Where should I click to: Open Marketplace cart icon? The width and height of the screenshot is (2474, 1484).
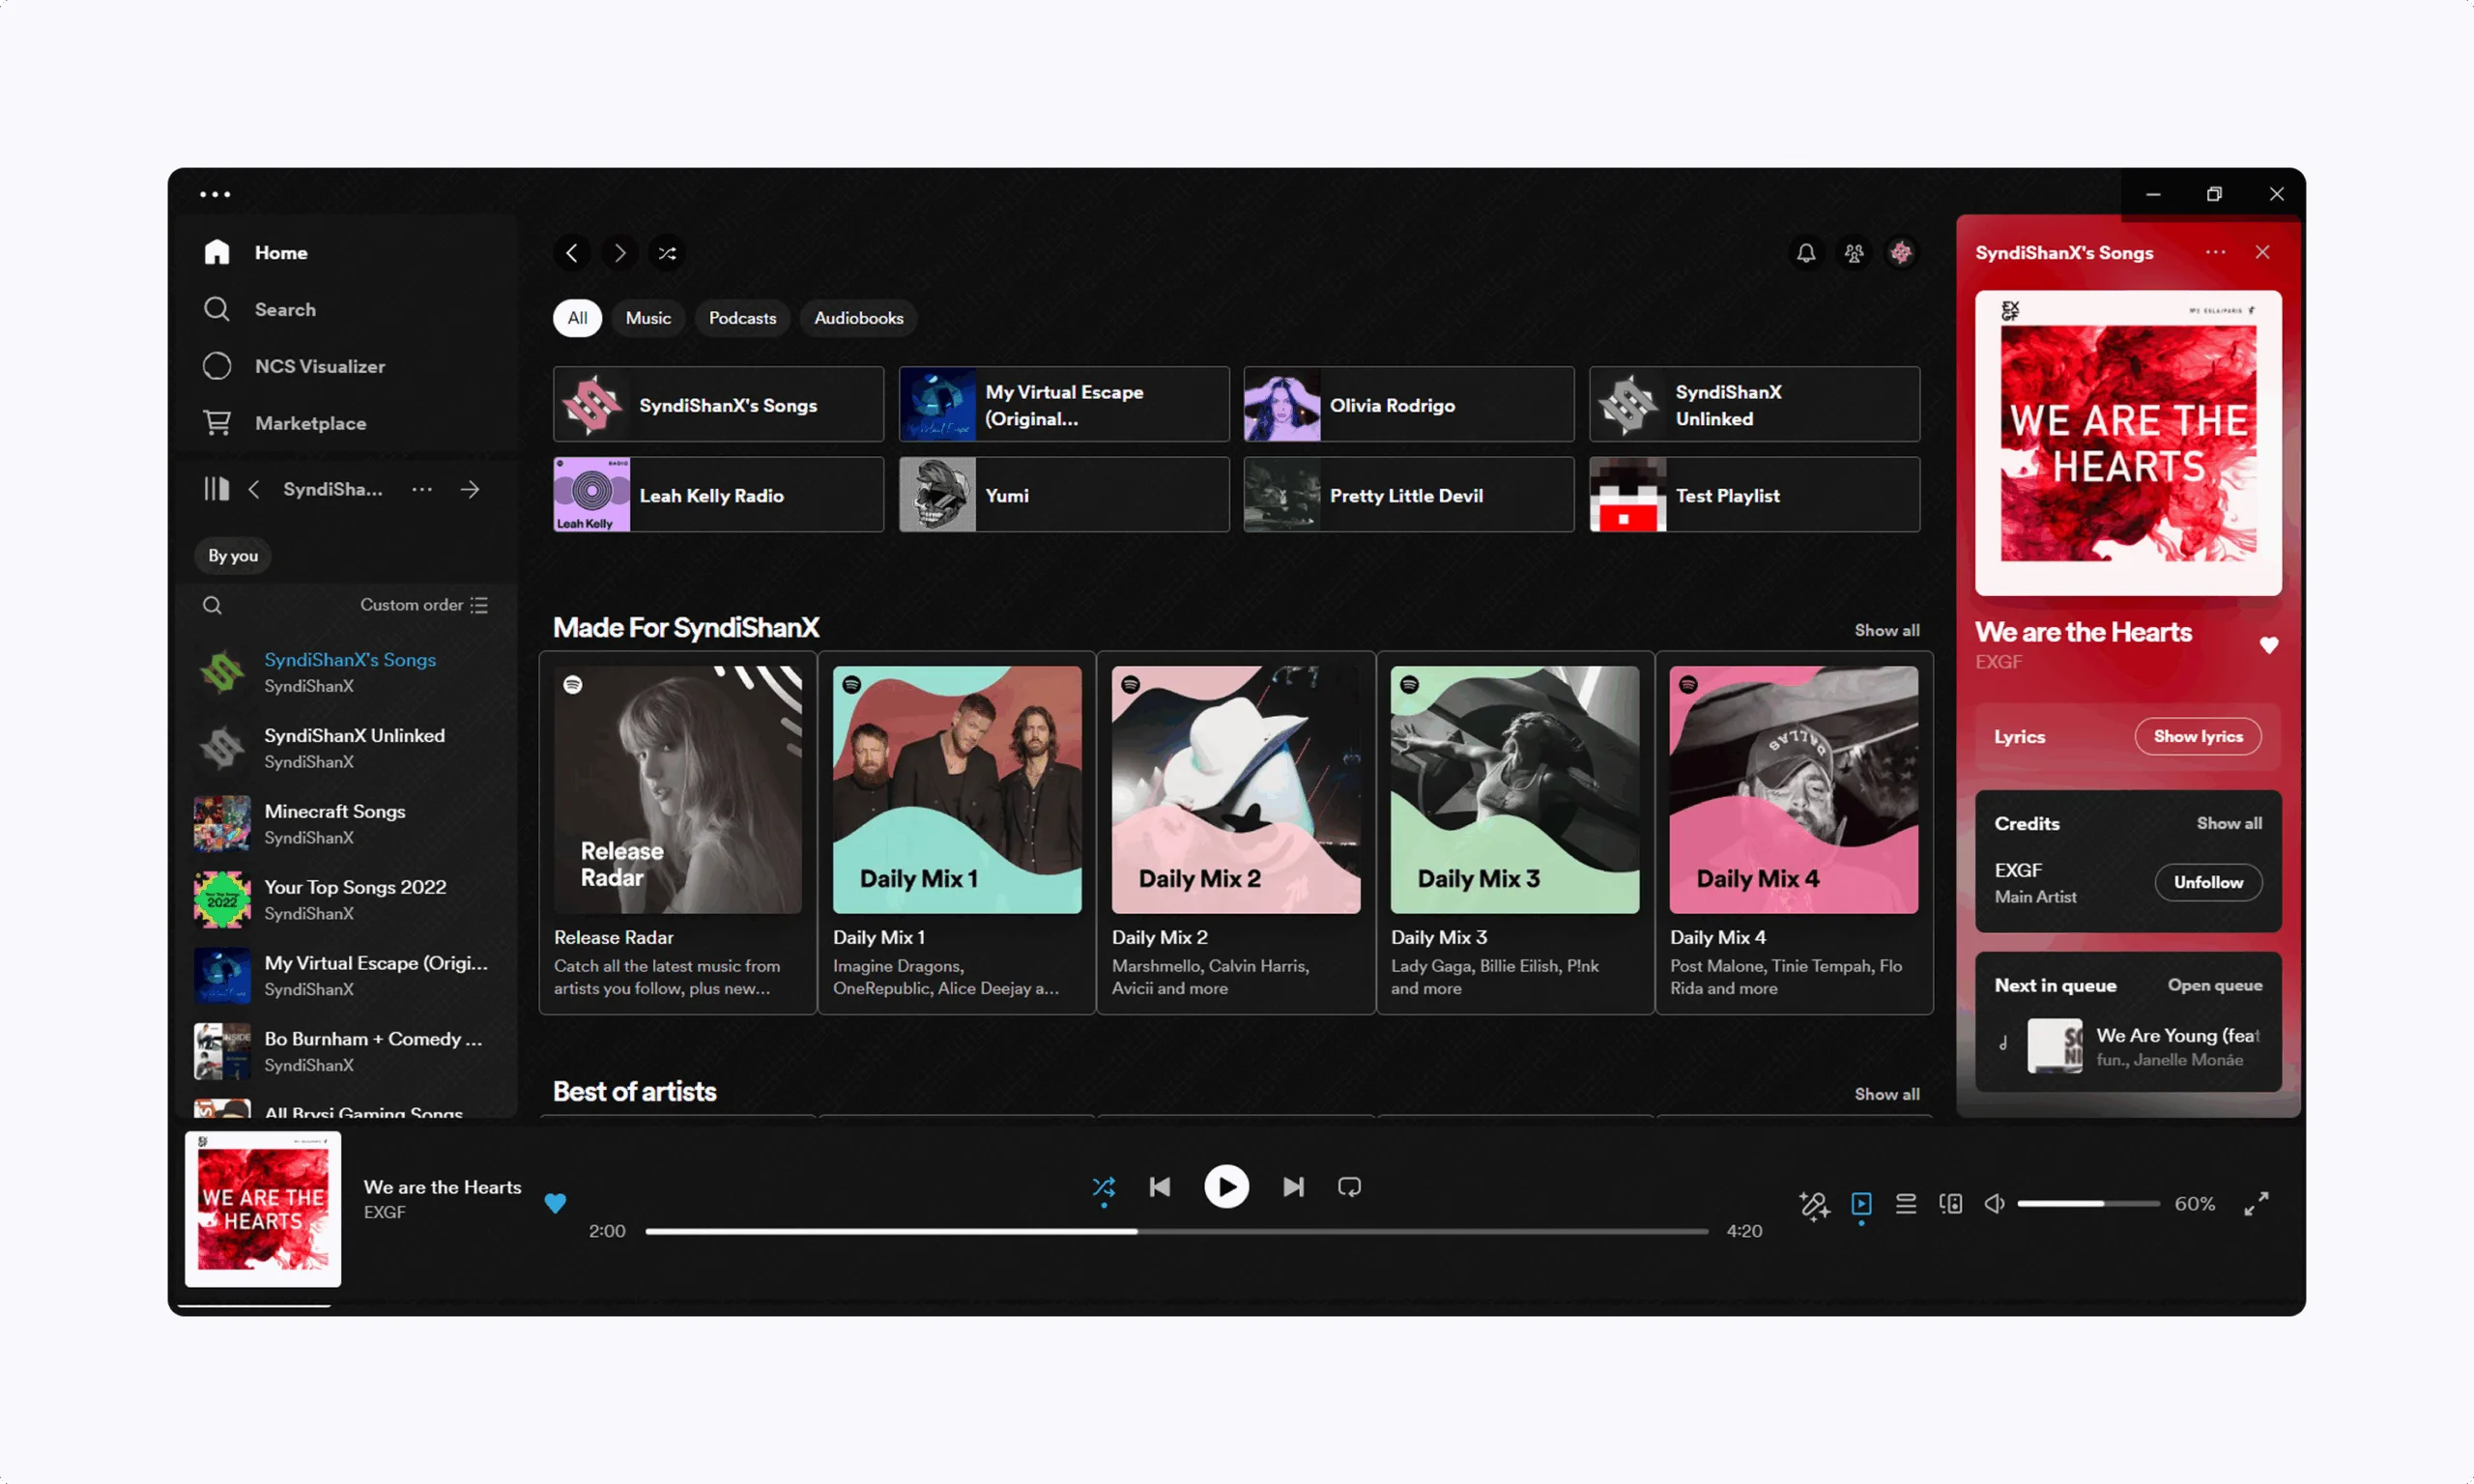coord(217,423)
